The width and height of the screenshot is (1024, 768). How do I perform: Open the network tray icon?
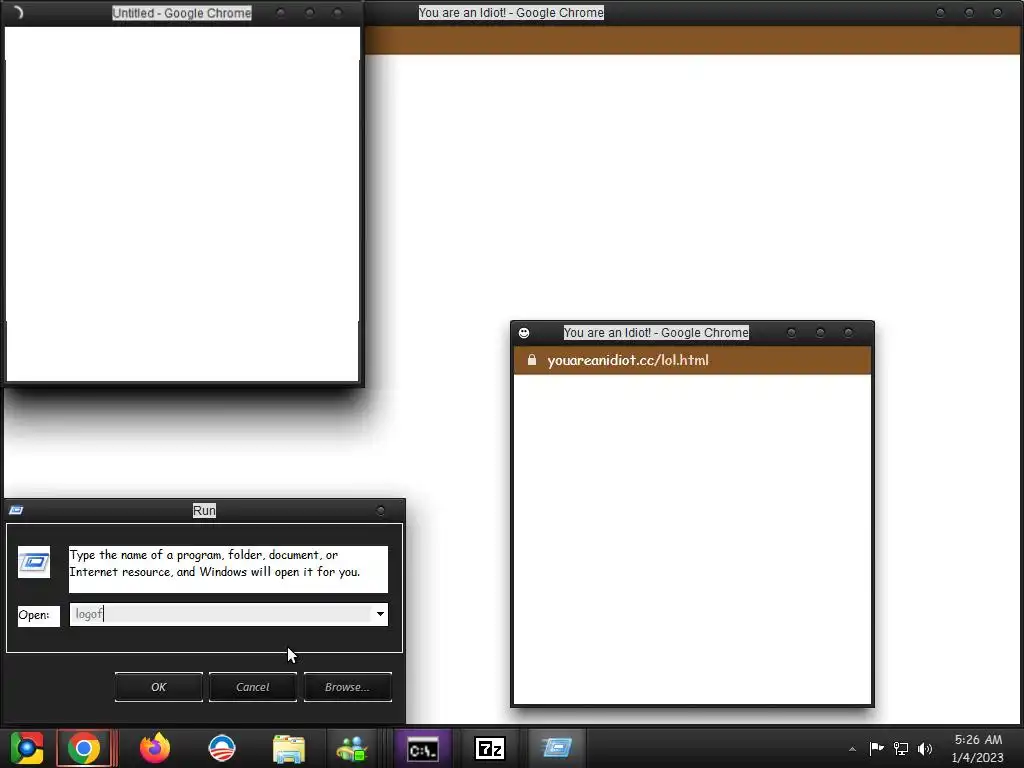901,748
